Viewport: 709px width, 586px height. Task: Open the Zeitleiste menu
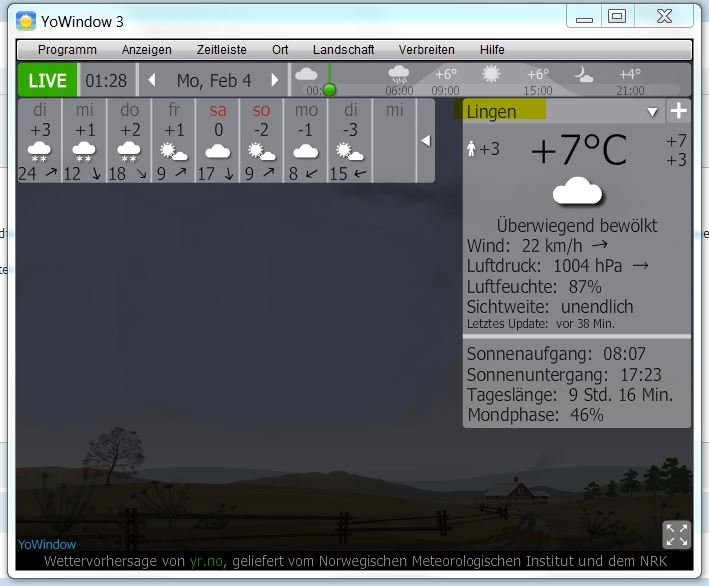point(221,49)
